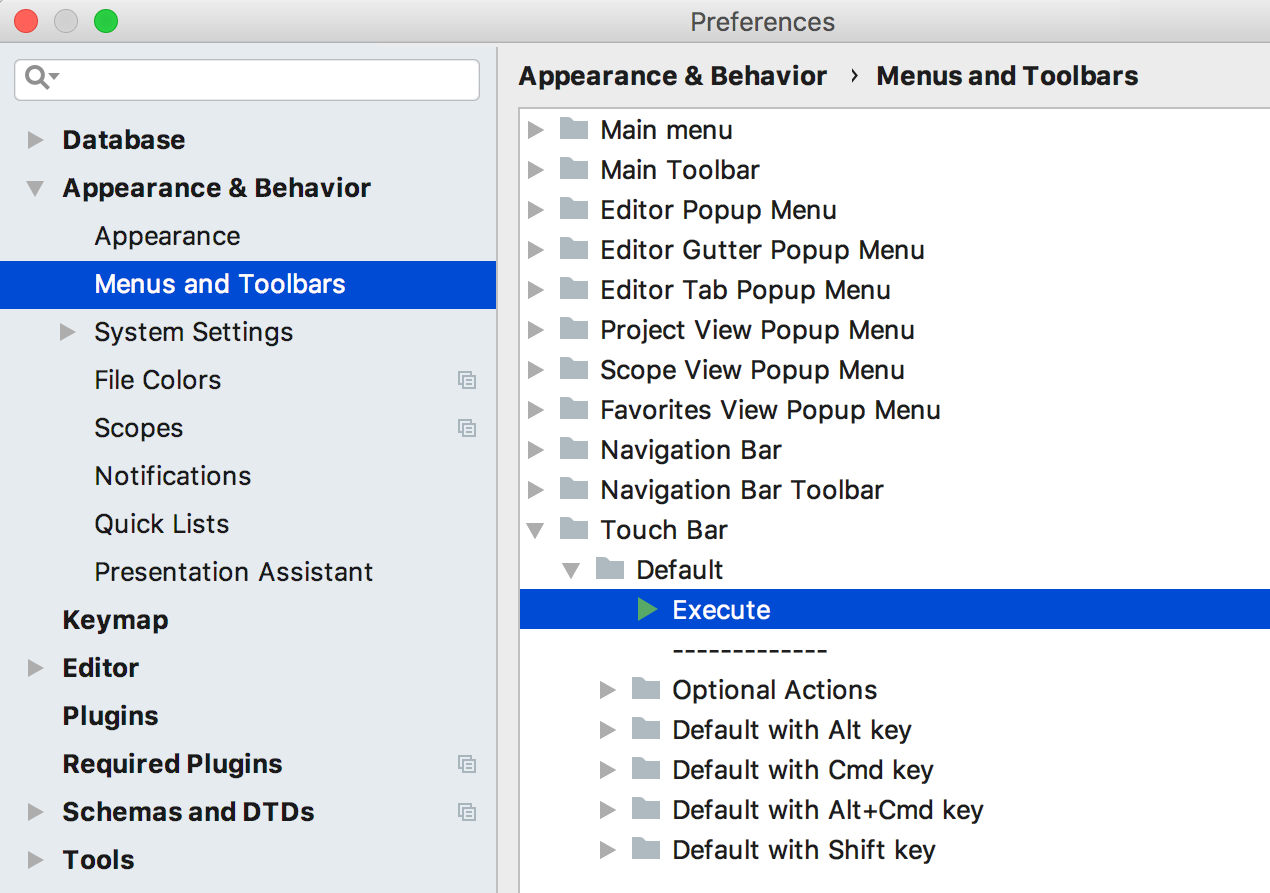This screenshot has width=1270, height=893.
Task: Click the Schemas and DTDs project icon
Action: coord(467,812)
